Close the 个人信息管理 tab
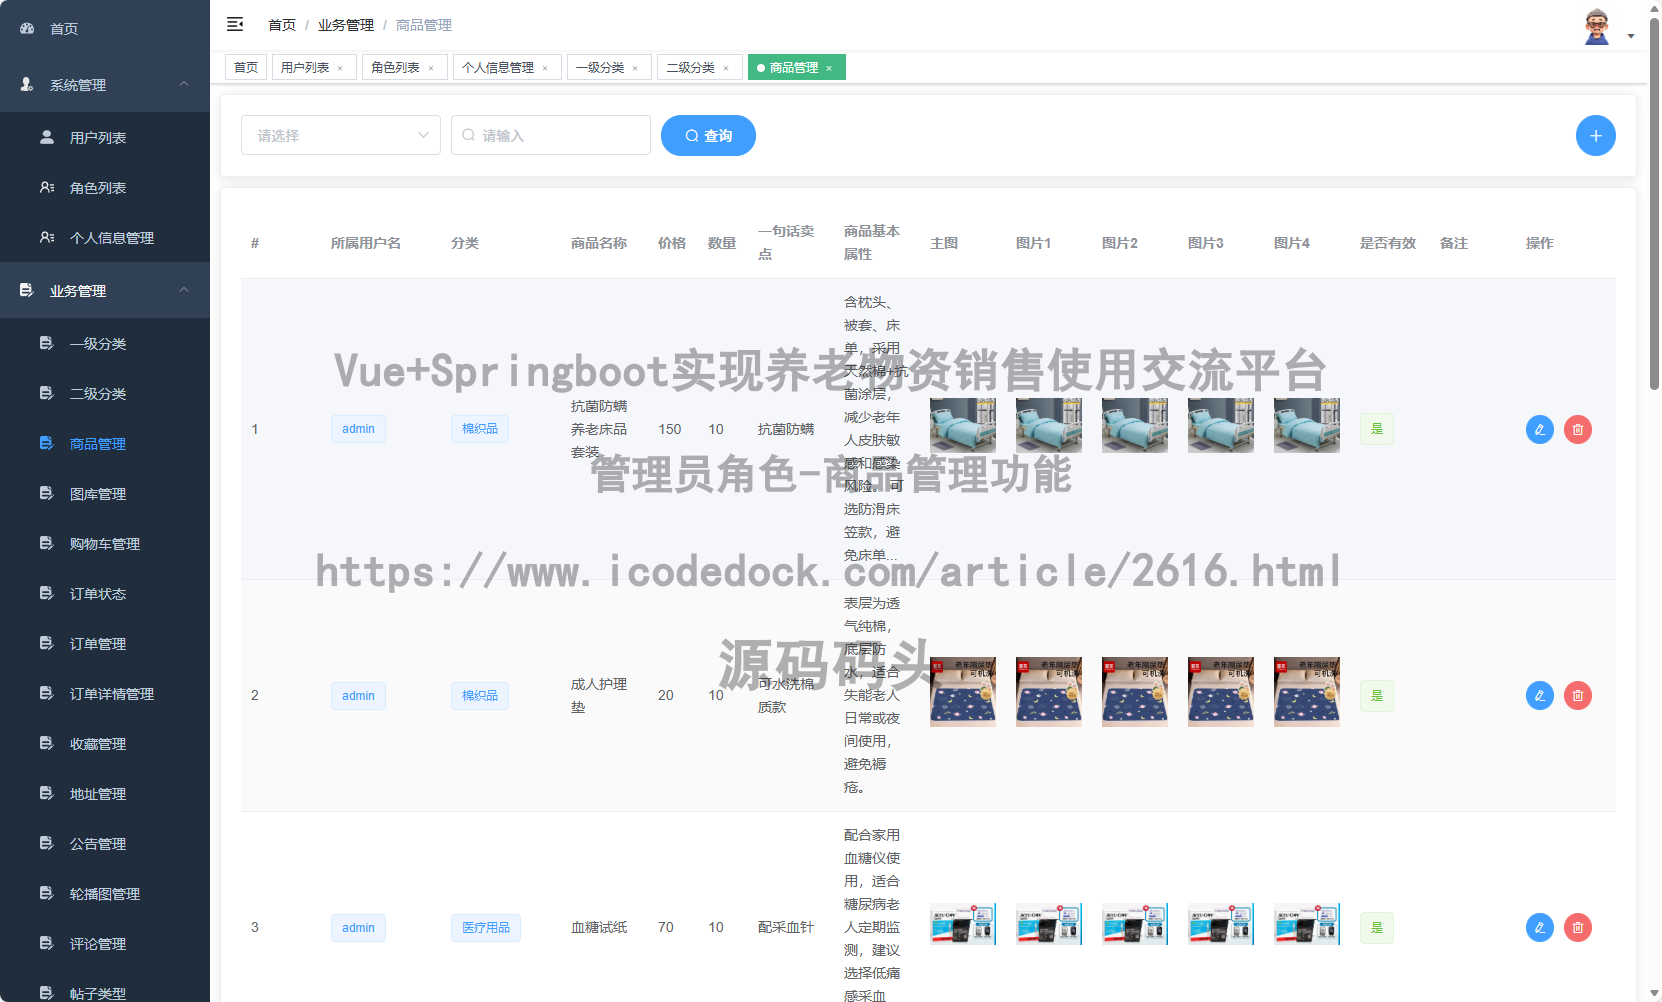Image resolution: width=1662 pixels, height=1002 pixels. [546, 67]
